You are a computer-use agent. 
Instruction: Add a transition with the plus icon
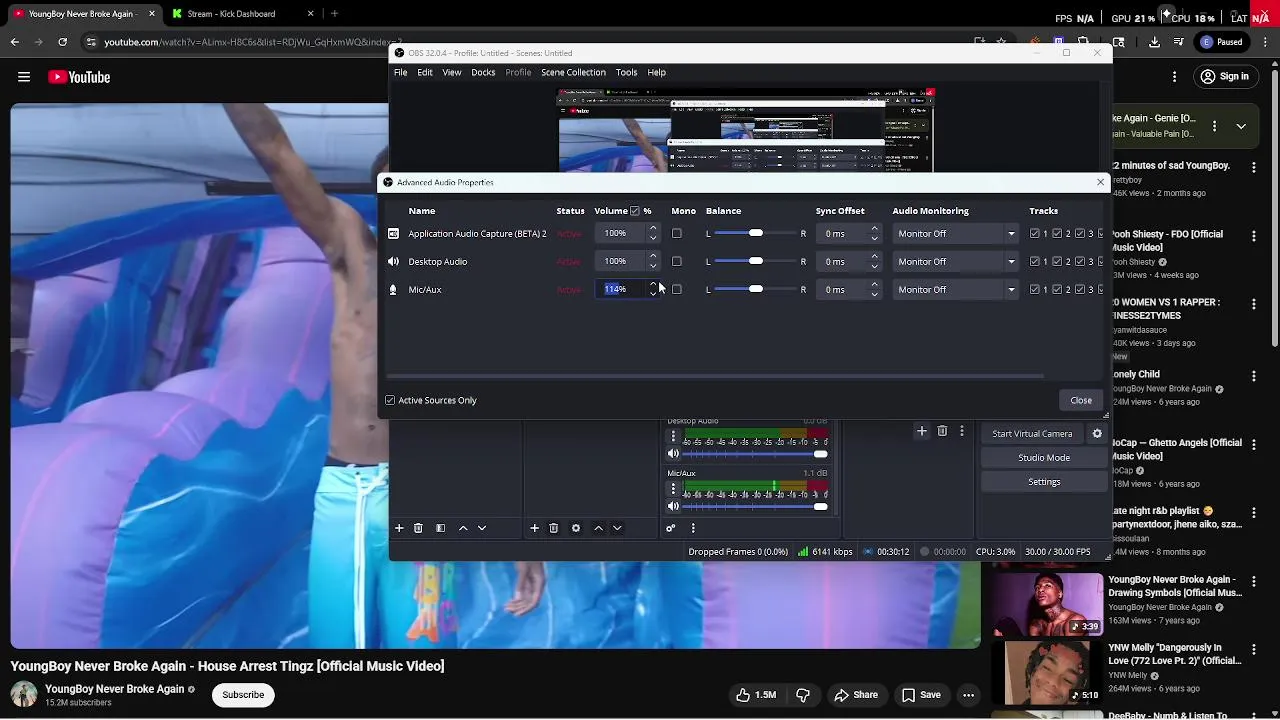(x=922, y=431)
